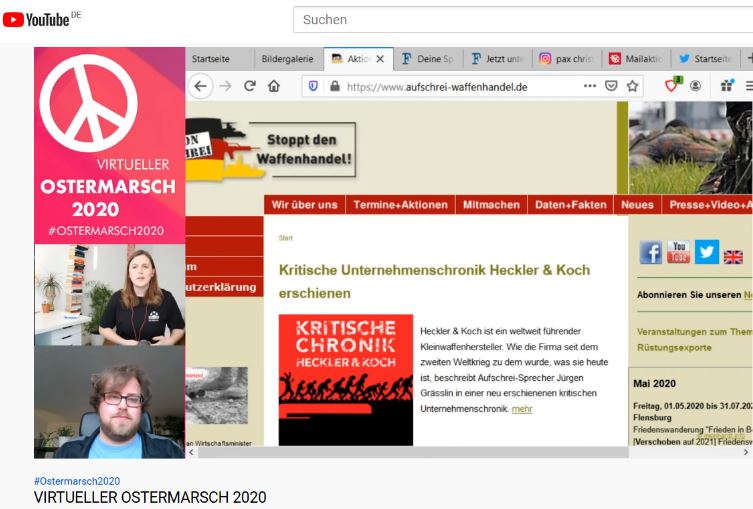Click the YouTube icon in the website sidebar
753x509 pixels.
(679, 252)
